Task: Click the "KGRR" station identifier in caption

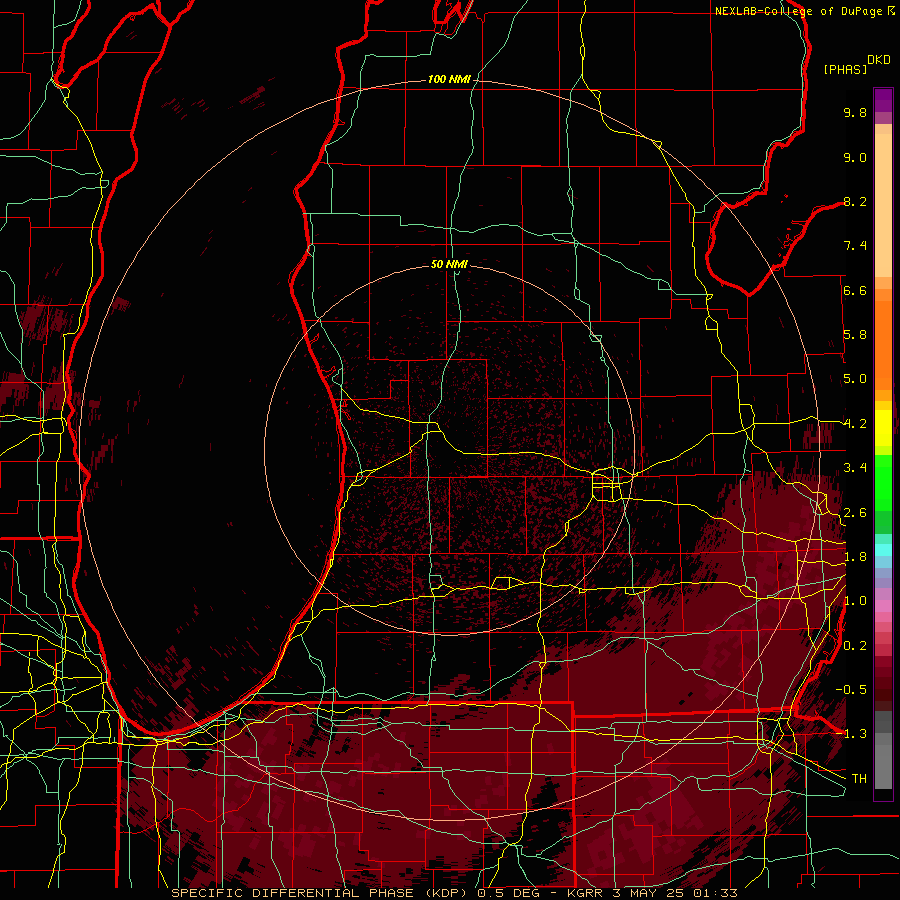Action: [584, 893]
